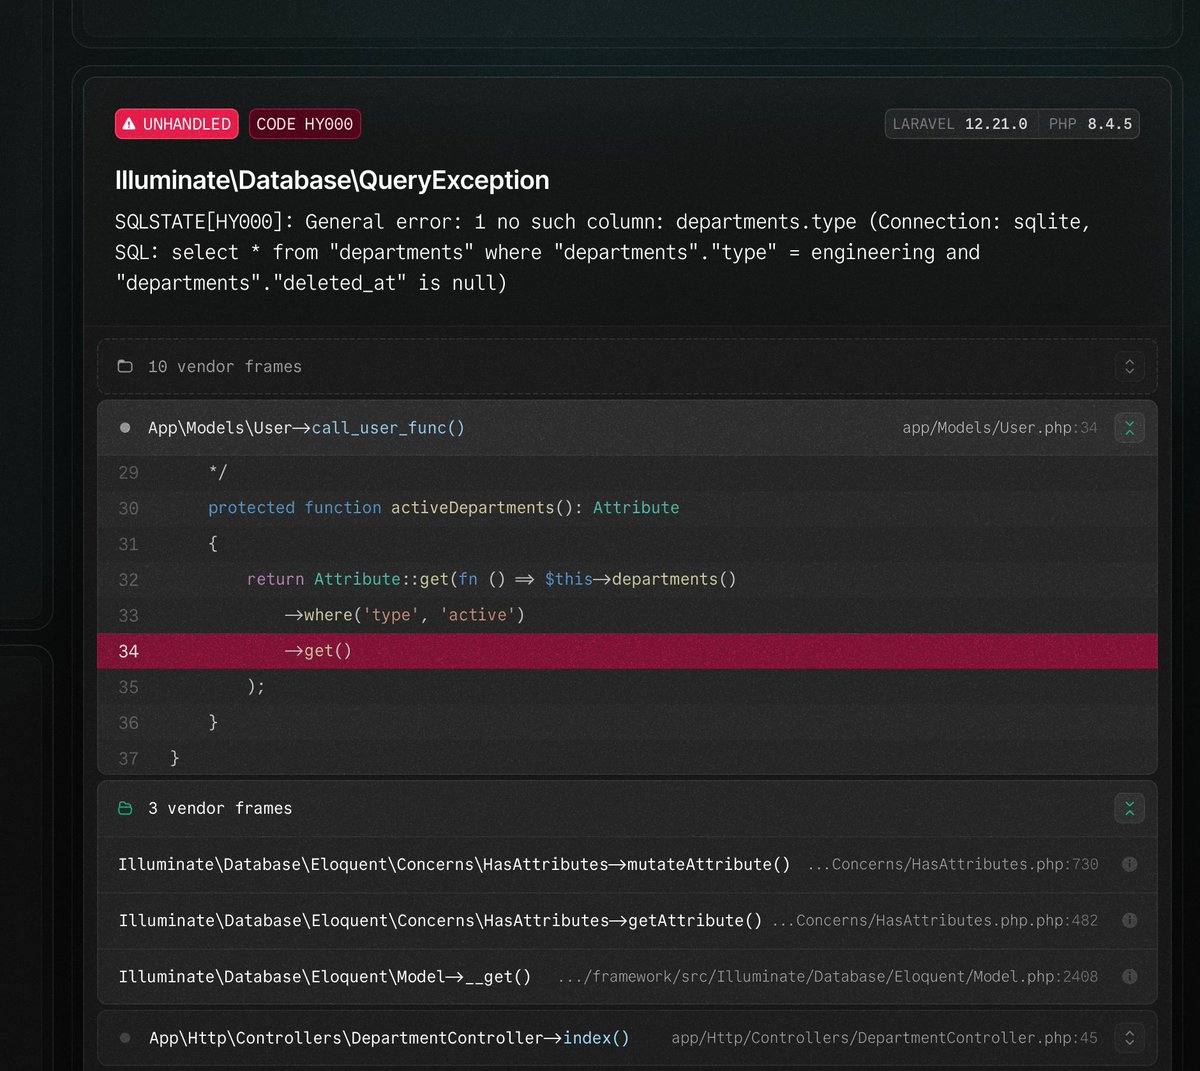Click the Illuminate\Database\QueryException heading
The width and height of the screenshot is (1200, 1071).
click(332, 180)
